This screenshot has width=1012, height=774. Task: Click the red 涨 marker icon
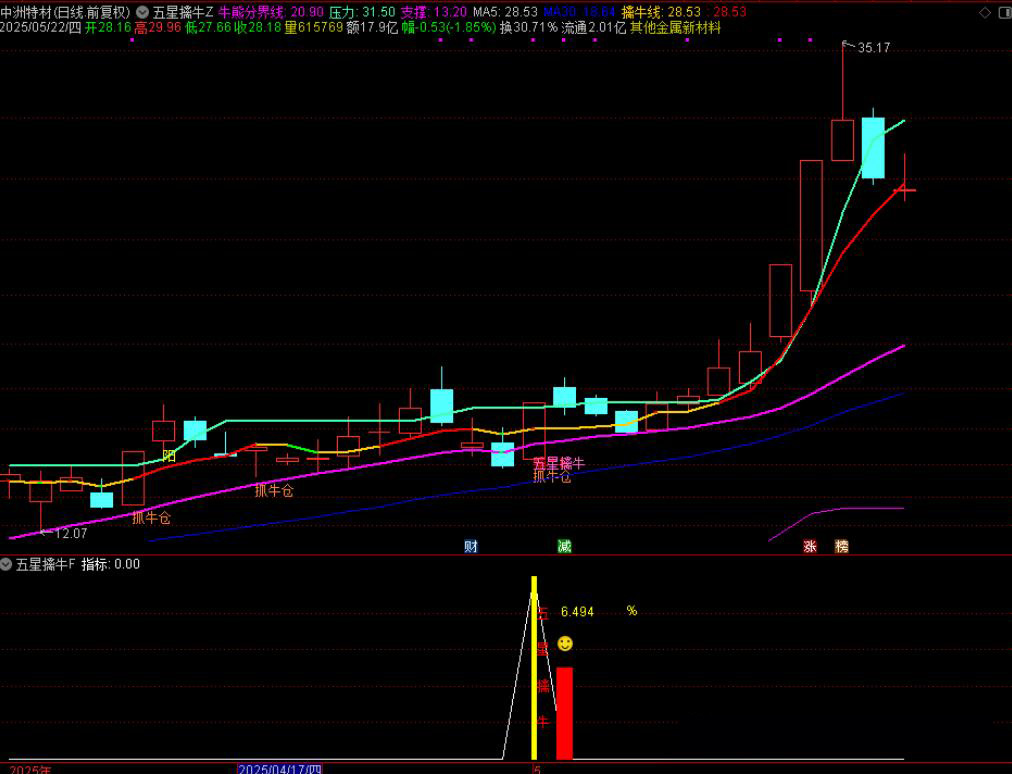(810, 547)
